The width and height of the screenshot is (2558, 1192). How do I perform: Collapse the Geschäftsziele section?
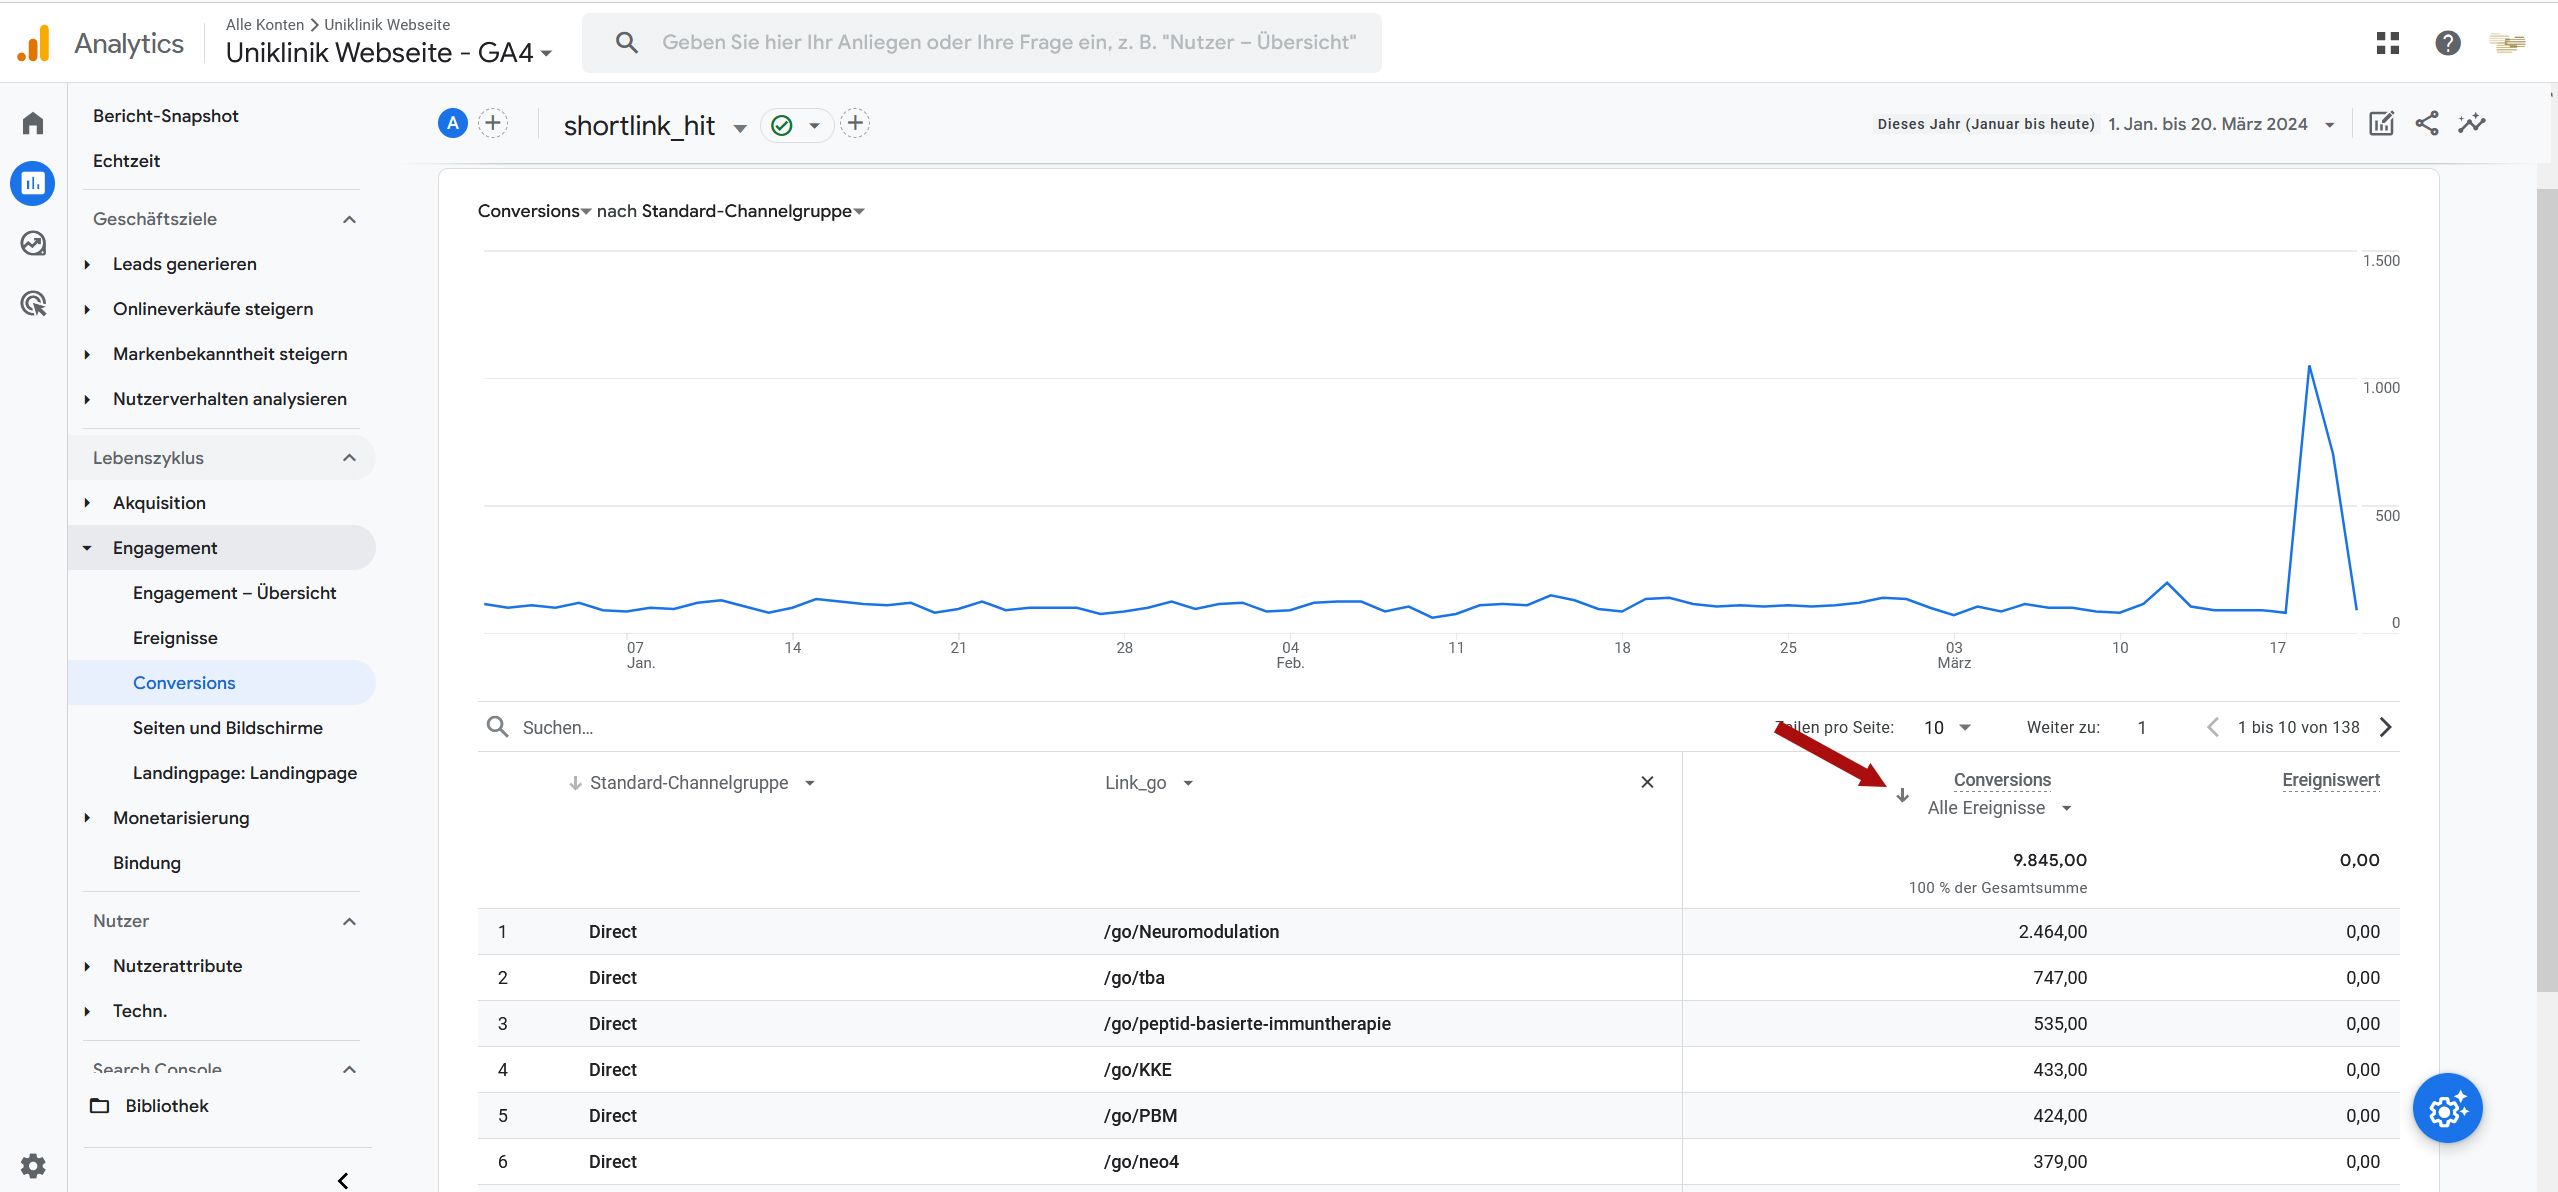pyautogui.click(x=349, y=219)
